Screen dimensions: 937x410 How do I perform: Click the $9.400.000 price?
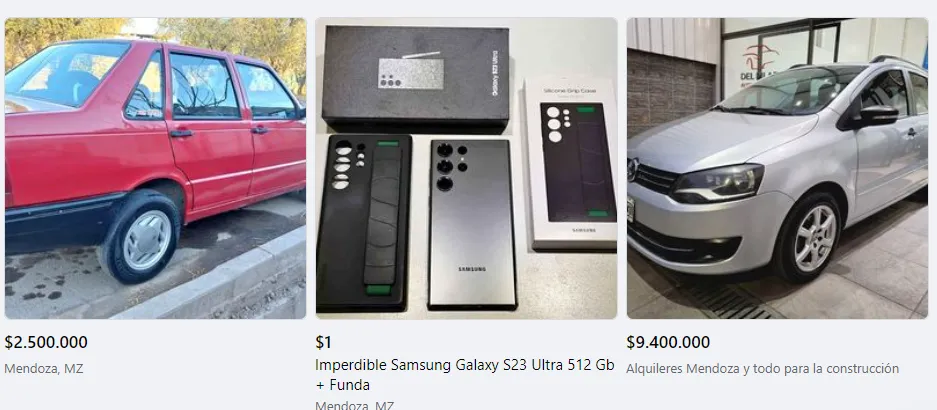pos(668,342)
